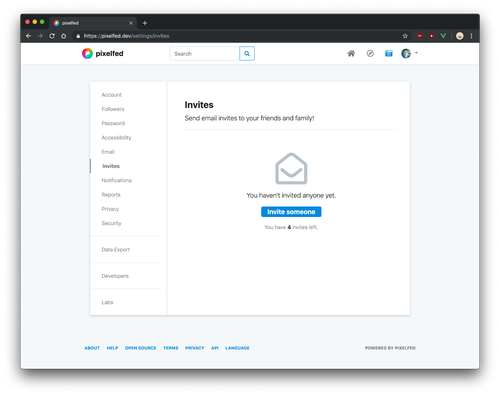The width and height of the screenshot is (500, 396).
Task: Go to Data Export settings
Action: pos(116,250)
